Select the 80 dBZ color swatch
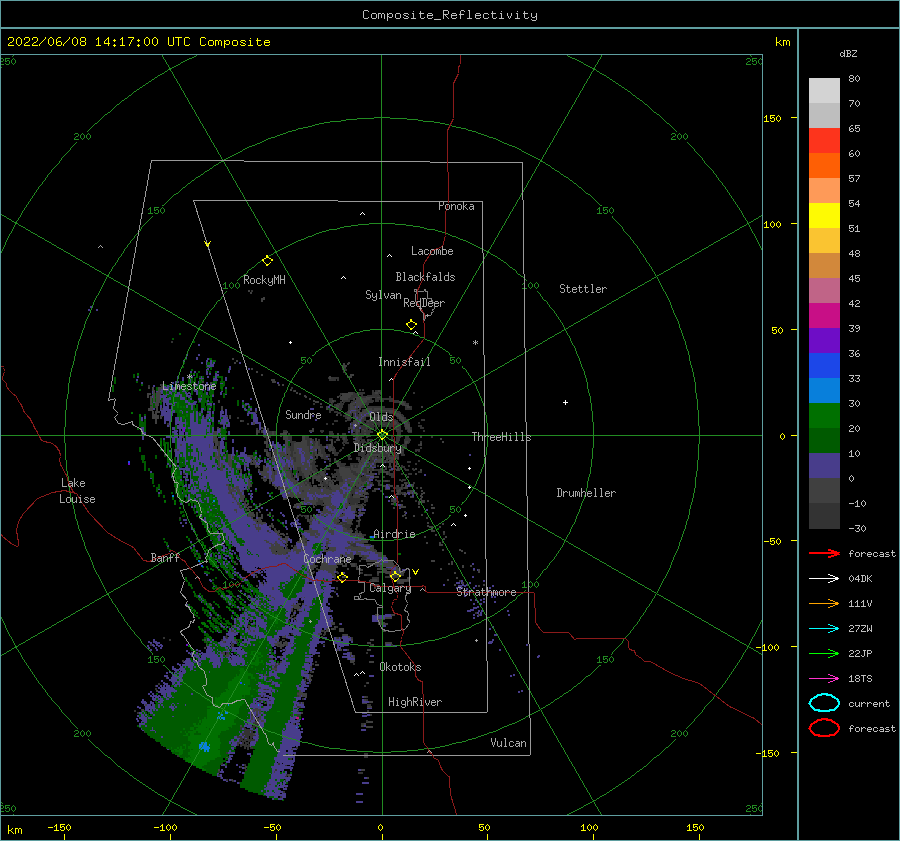 point(824,91)
